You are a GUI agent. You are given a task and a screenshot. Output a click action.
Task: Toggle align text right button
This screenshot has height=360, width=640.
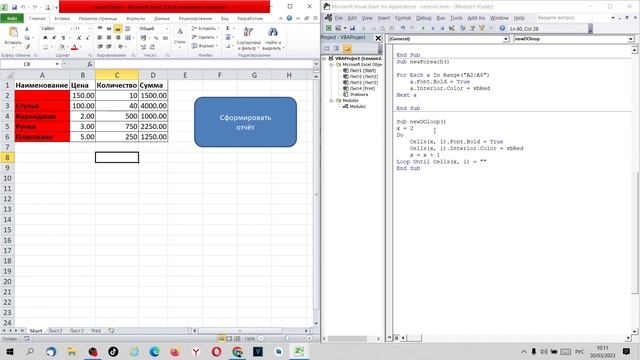click(x=118, y=38)
